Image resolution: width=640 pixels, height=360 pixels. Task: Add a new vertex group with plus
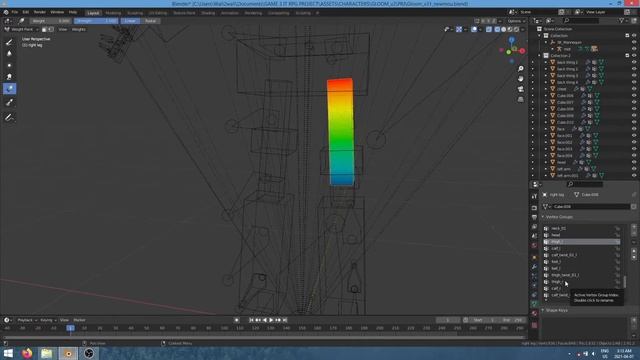pyautogui.click(x=634, y=227)
